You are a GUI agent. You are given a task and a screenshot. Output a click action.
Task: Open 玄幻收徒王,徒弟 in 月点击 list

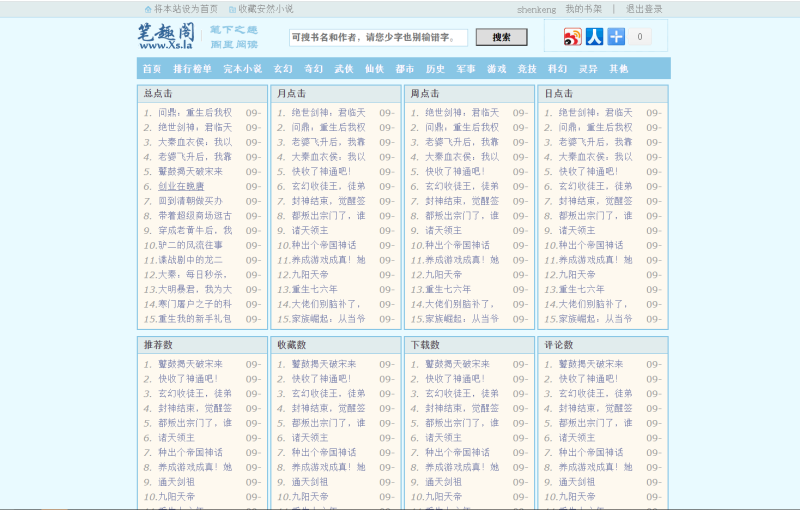pyautogui.click(x=329, y=187)
